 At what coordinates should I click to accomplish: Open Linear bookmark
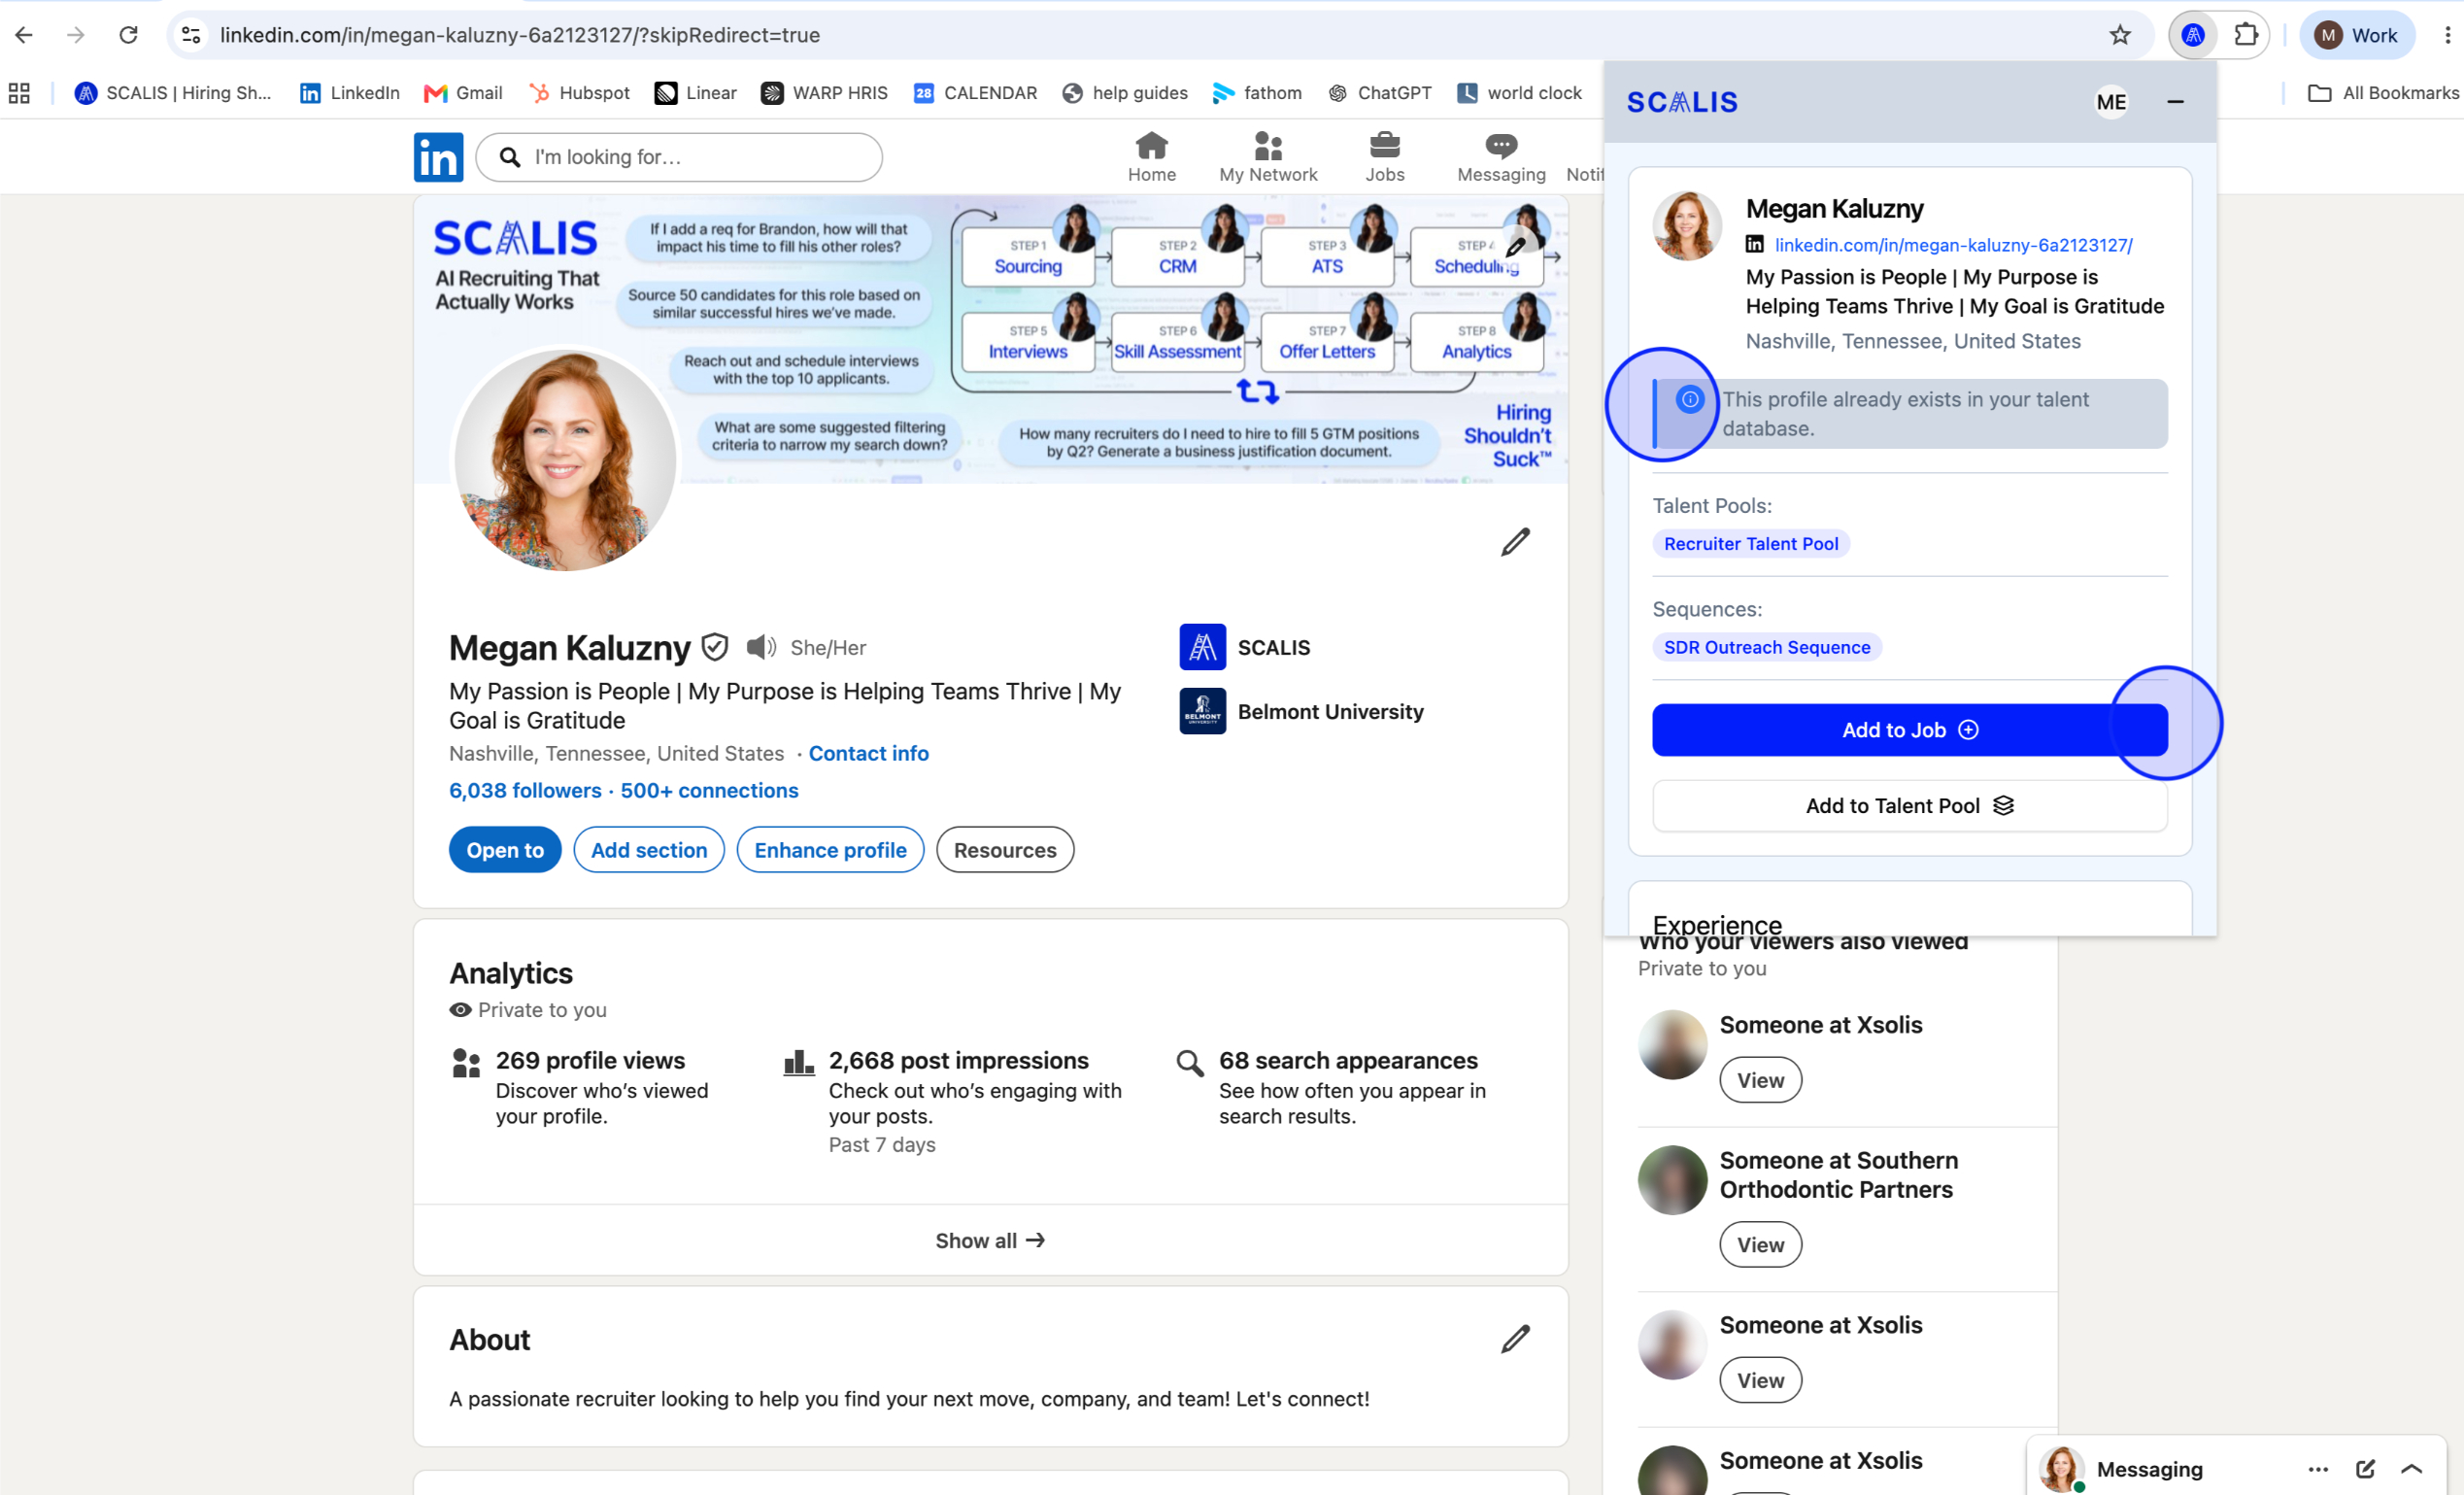(x=696, y=93)
